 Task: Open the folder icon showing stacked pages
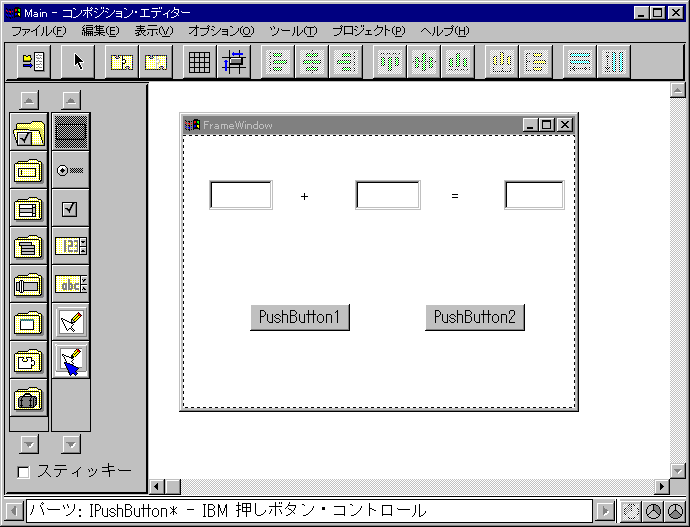(29, 246)
